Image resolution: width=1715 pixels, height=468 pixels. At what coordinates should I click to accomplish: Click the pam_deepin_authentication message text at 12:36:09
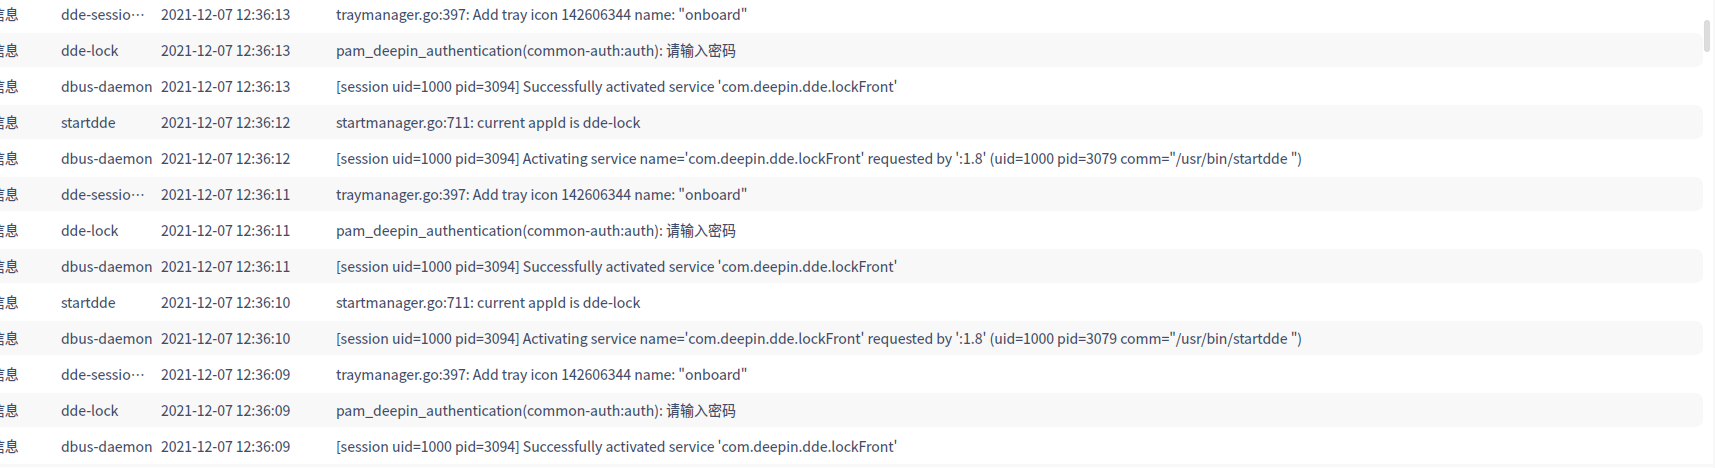tap(535, 411)
